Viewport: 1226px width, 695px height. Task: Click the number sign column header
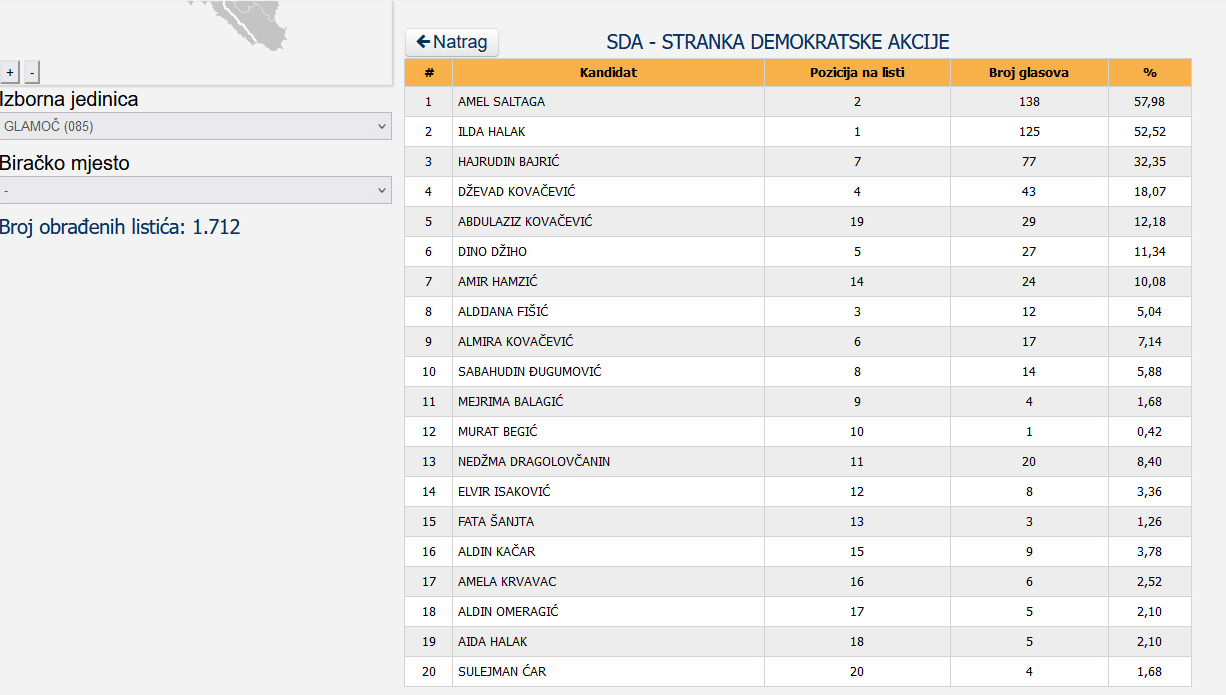coord(429,73)
